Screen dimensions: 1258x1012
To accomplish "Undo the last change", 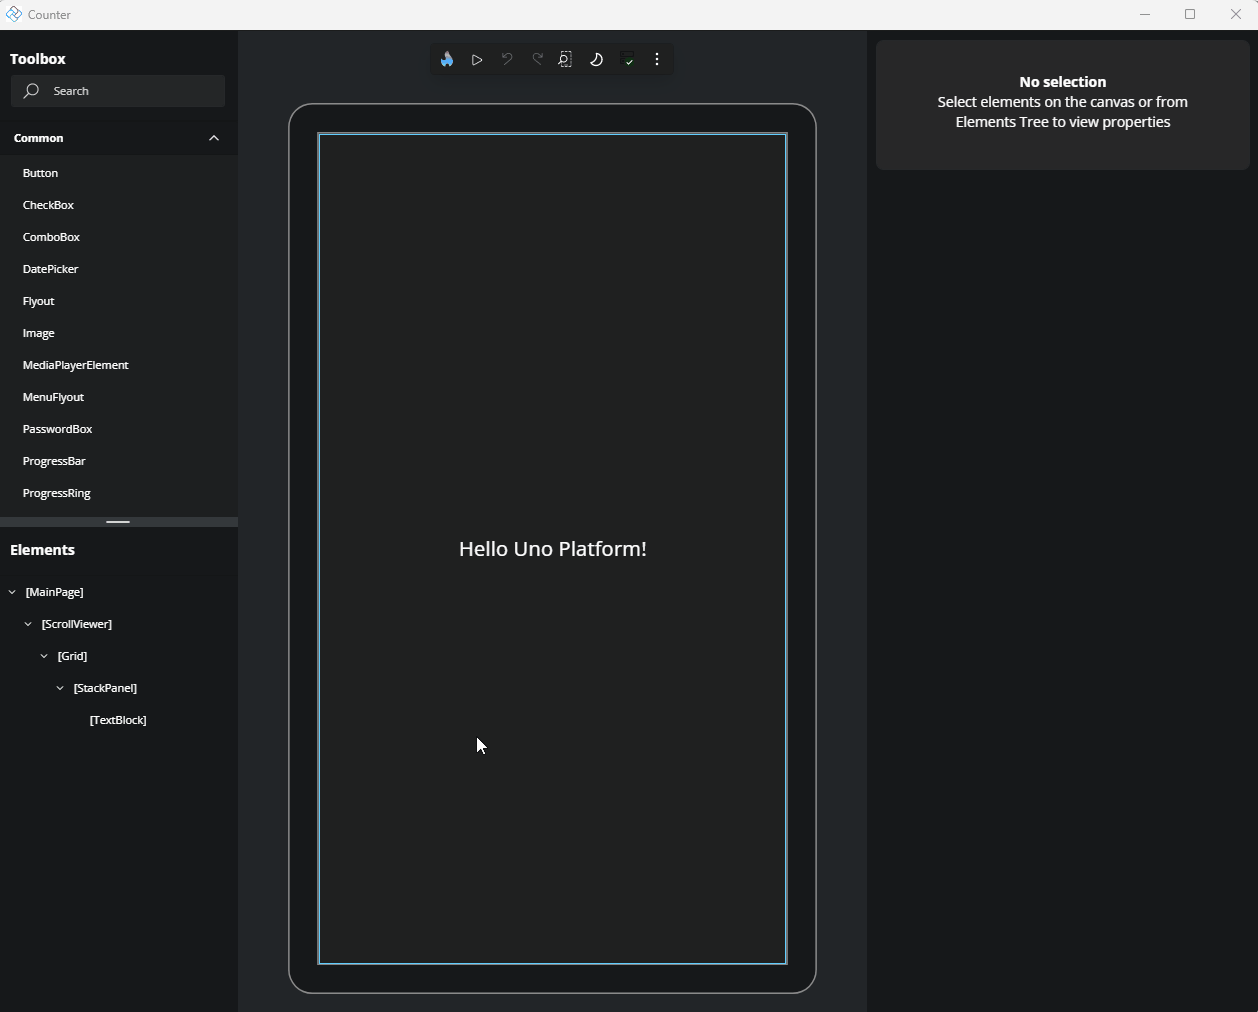I will pyautogui.click(x=507, y=59).
